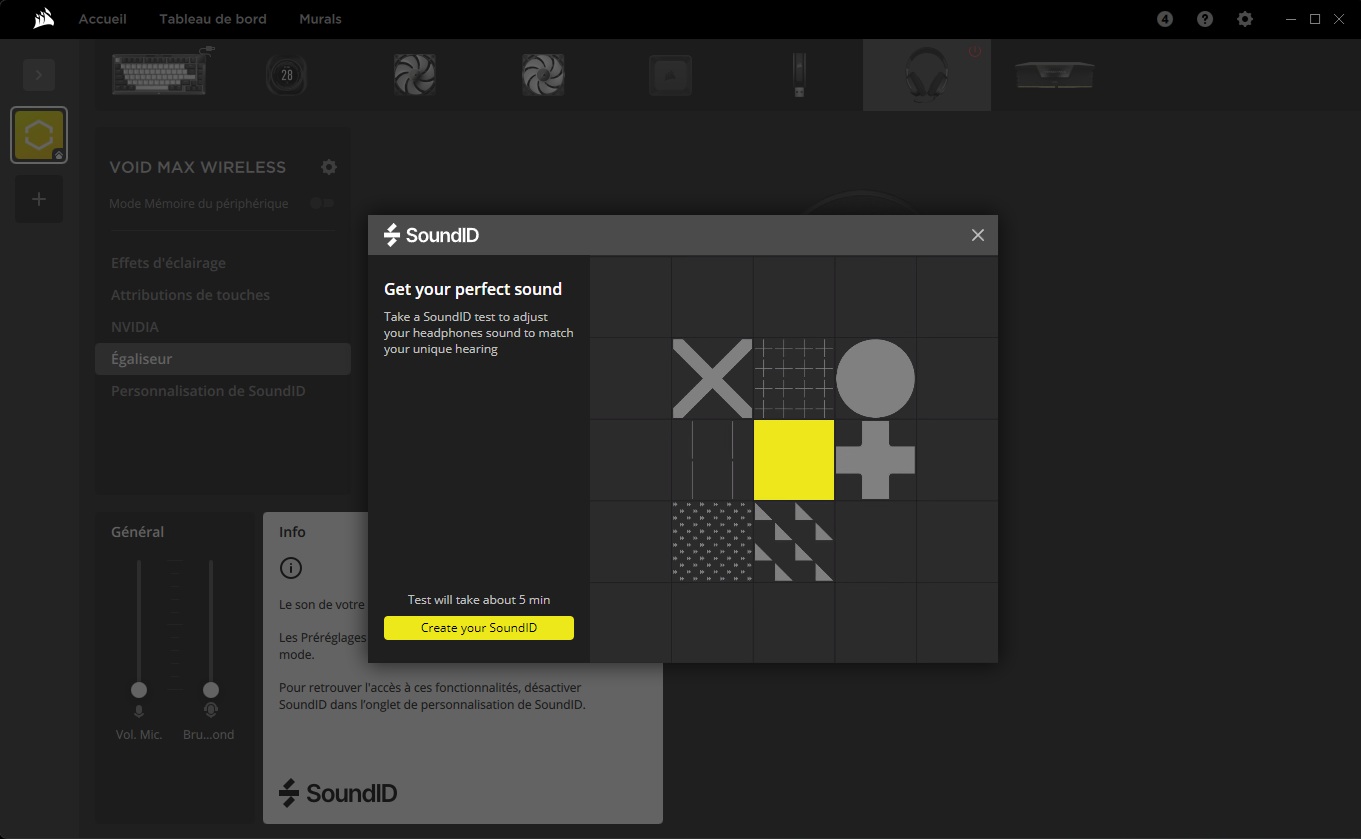This screenshot has height=839, width=1361.
Task: Select Effets d'éclairage in sidebar
Action: coord(168,263)
